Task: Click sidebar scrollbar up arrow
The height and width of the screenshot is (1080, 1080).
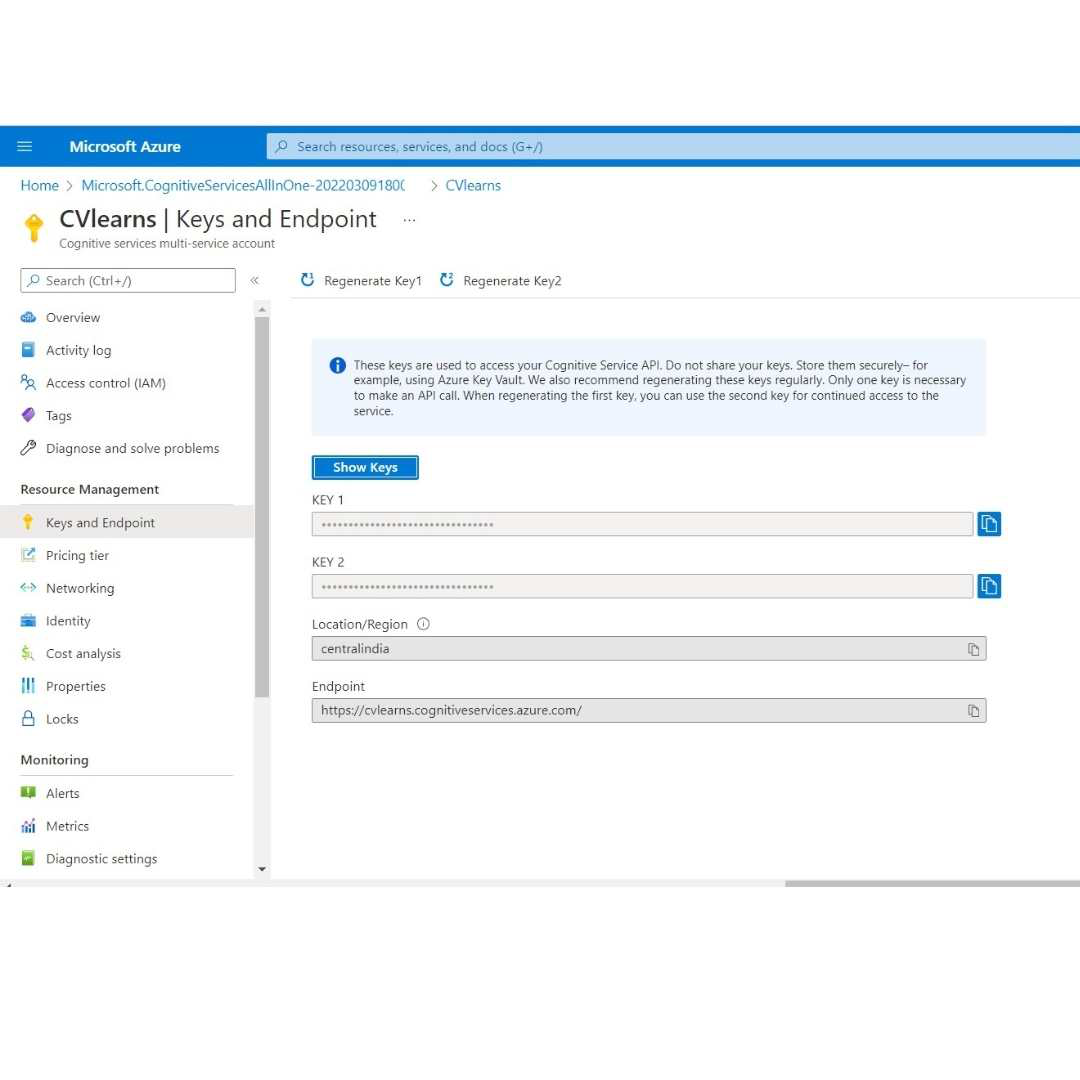Action: click(262, 309)
